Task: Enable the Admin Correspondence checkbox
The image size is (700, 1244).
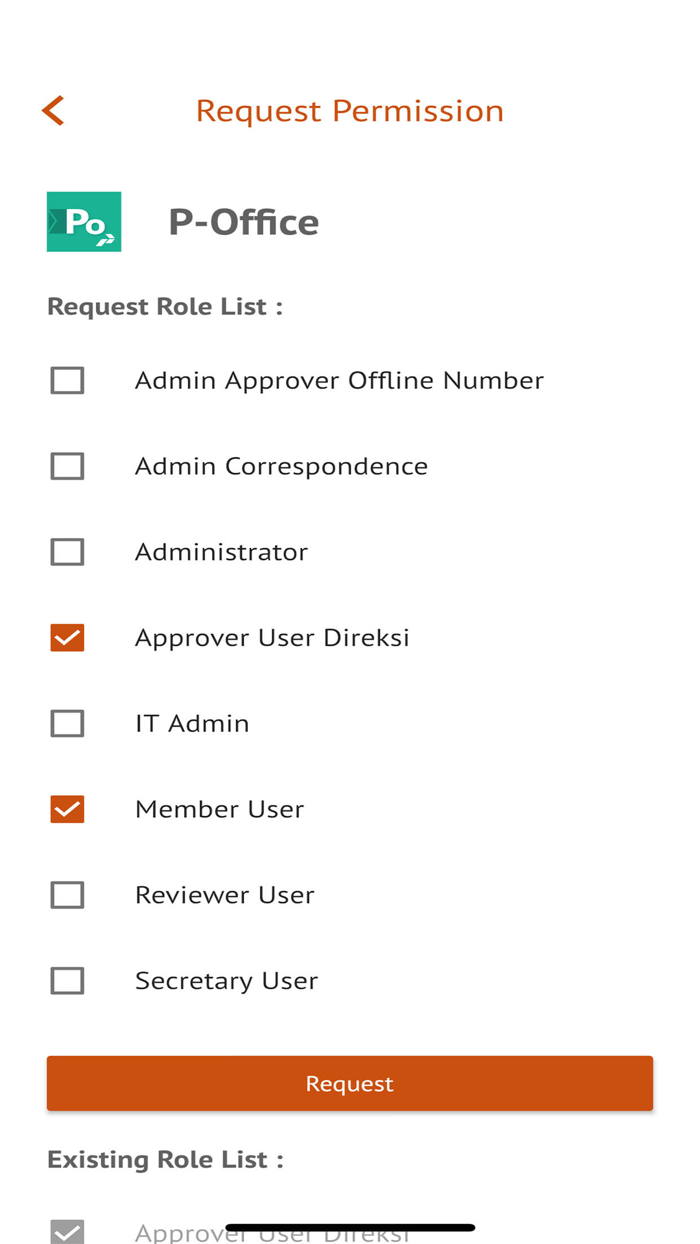Action: (x=67, y=466)
